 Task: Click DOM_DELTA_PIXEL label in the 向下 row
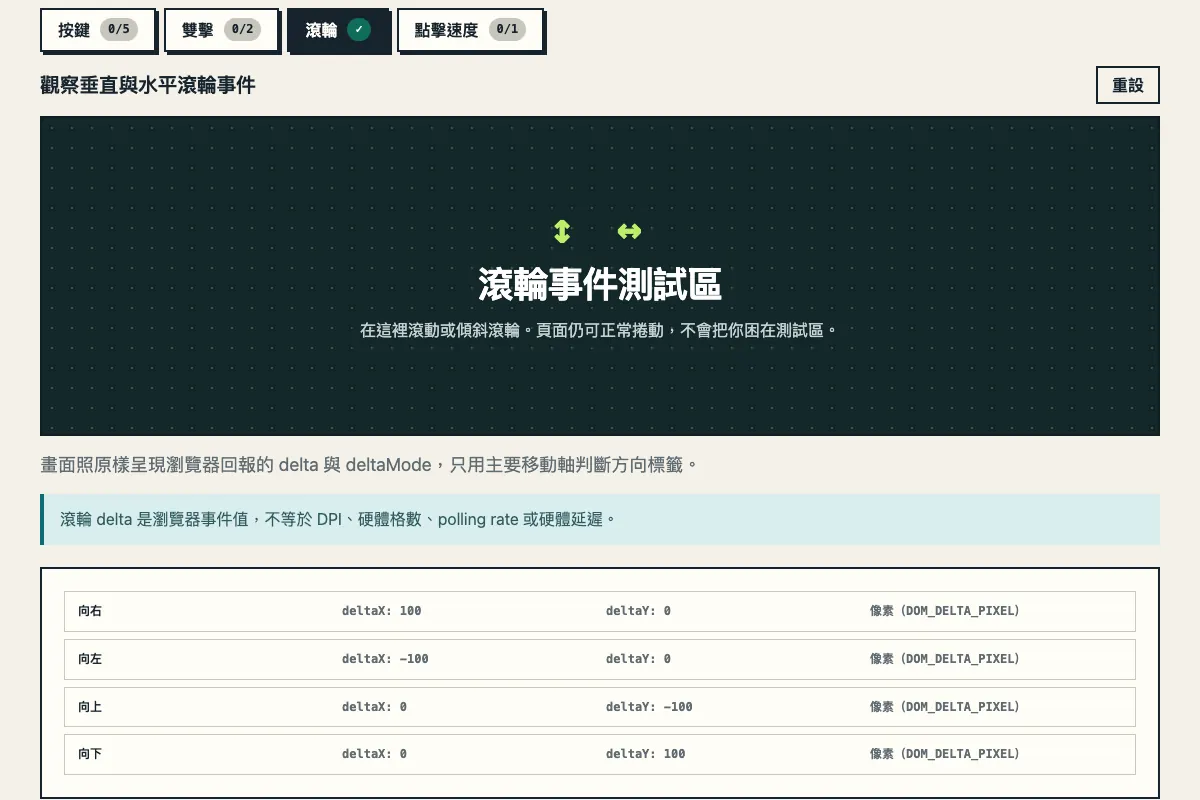click(x=945, y=754)
